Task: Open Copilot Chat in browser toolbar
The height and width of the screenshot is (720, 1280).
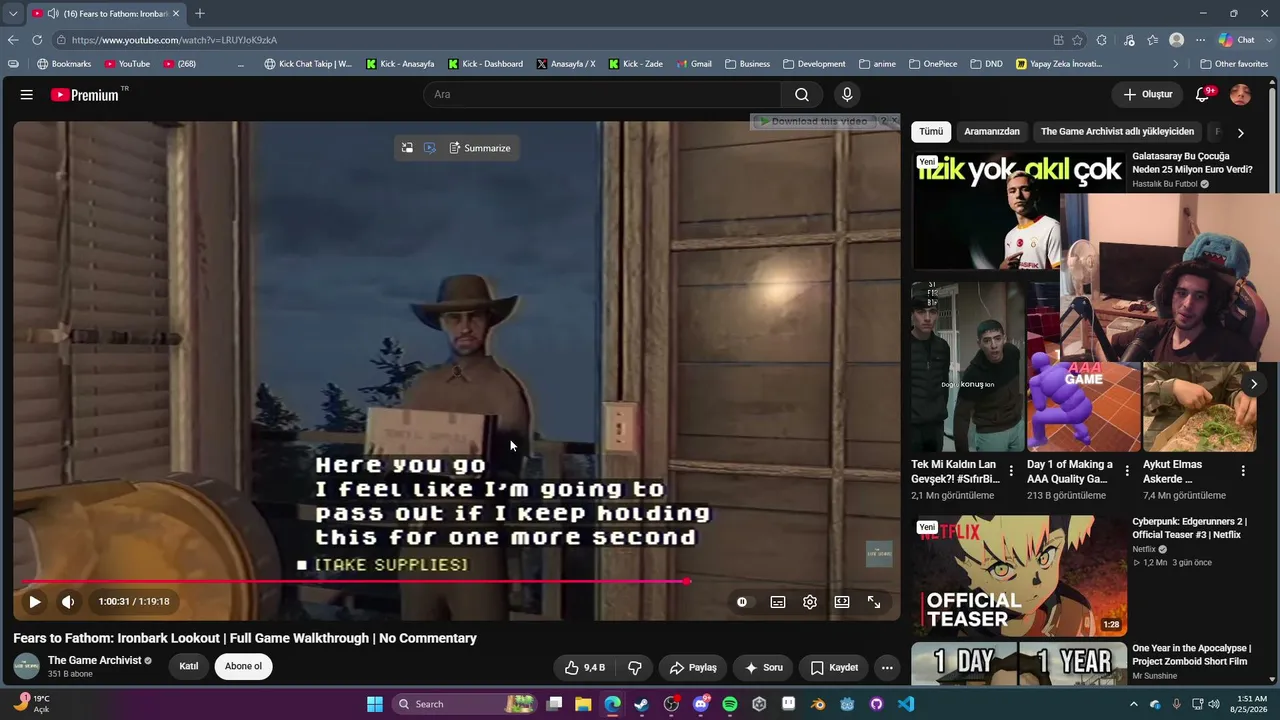Action: click(1237, 40)
